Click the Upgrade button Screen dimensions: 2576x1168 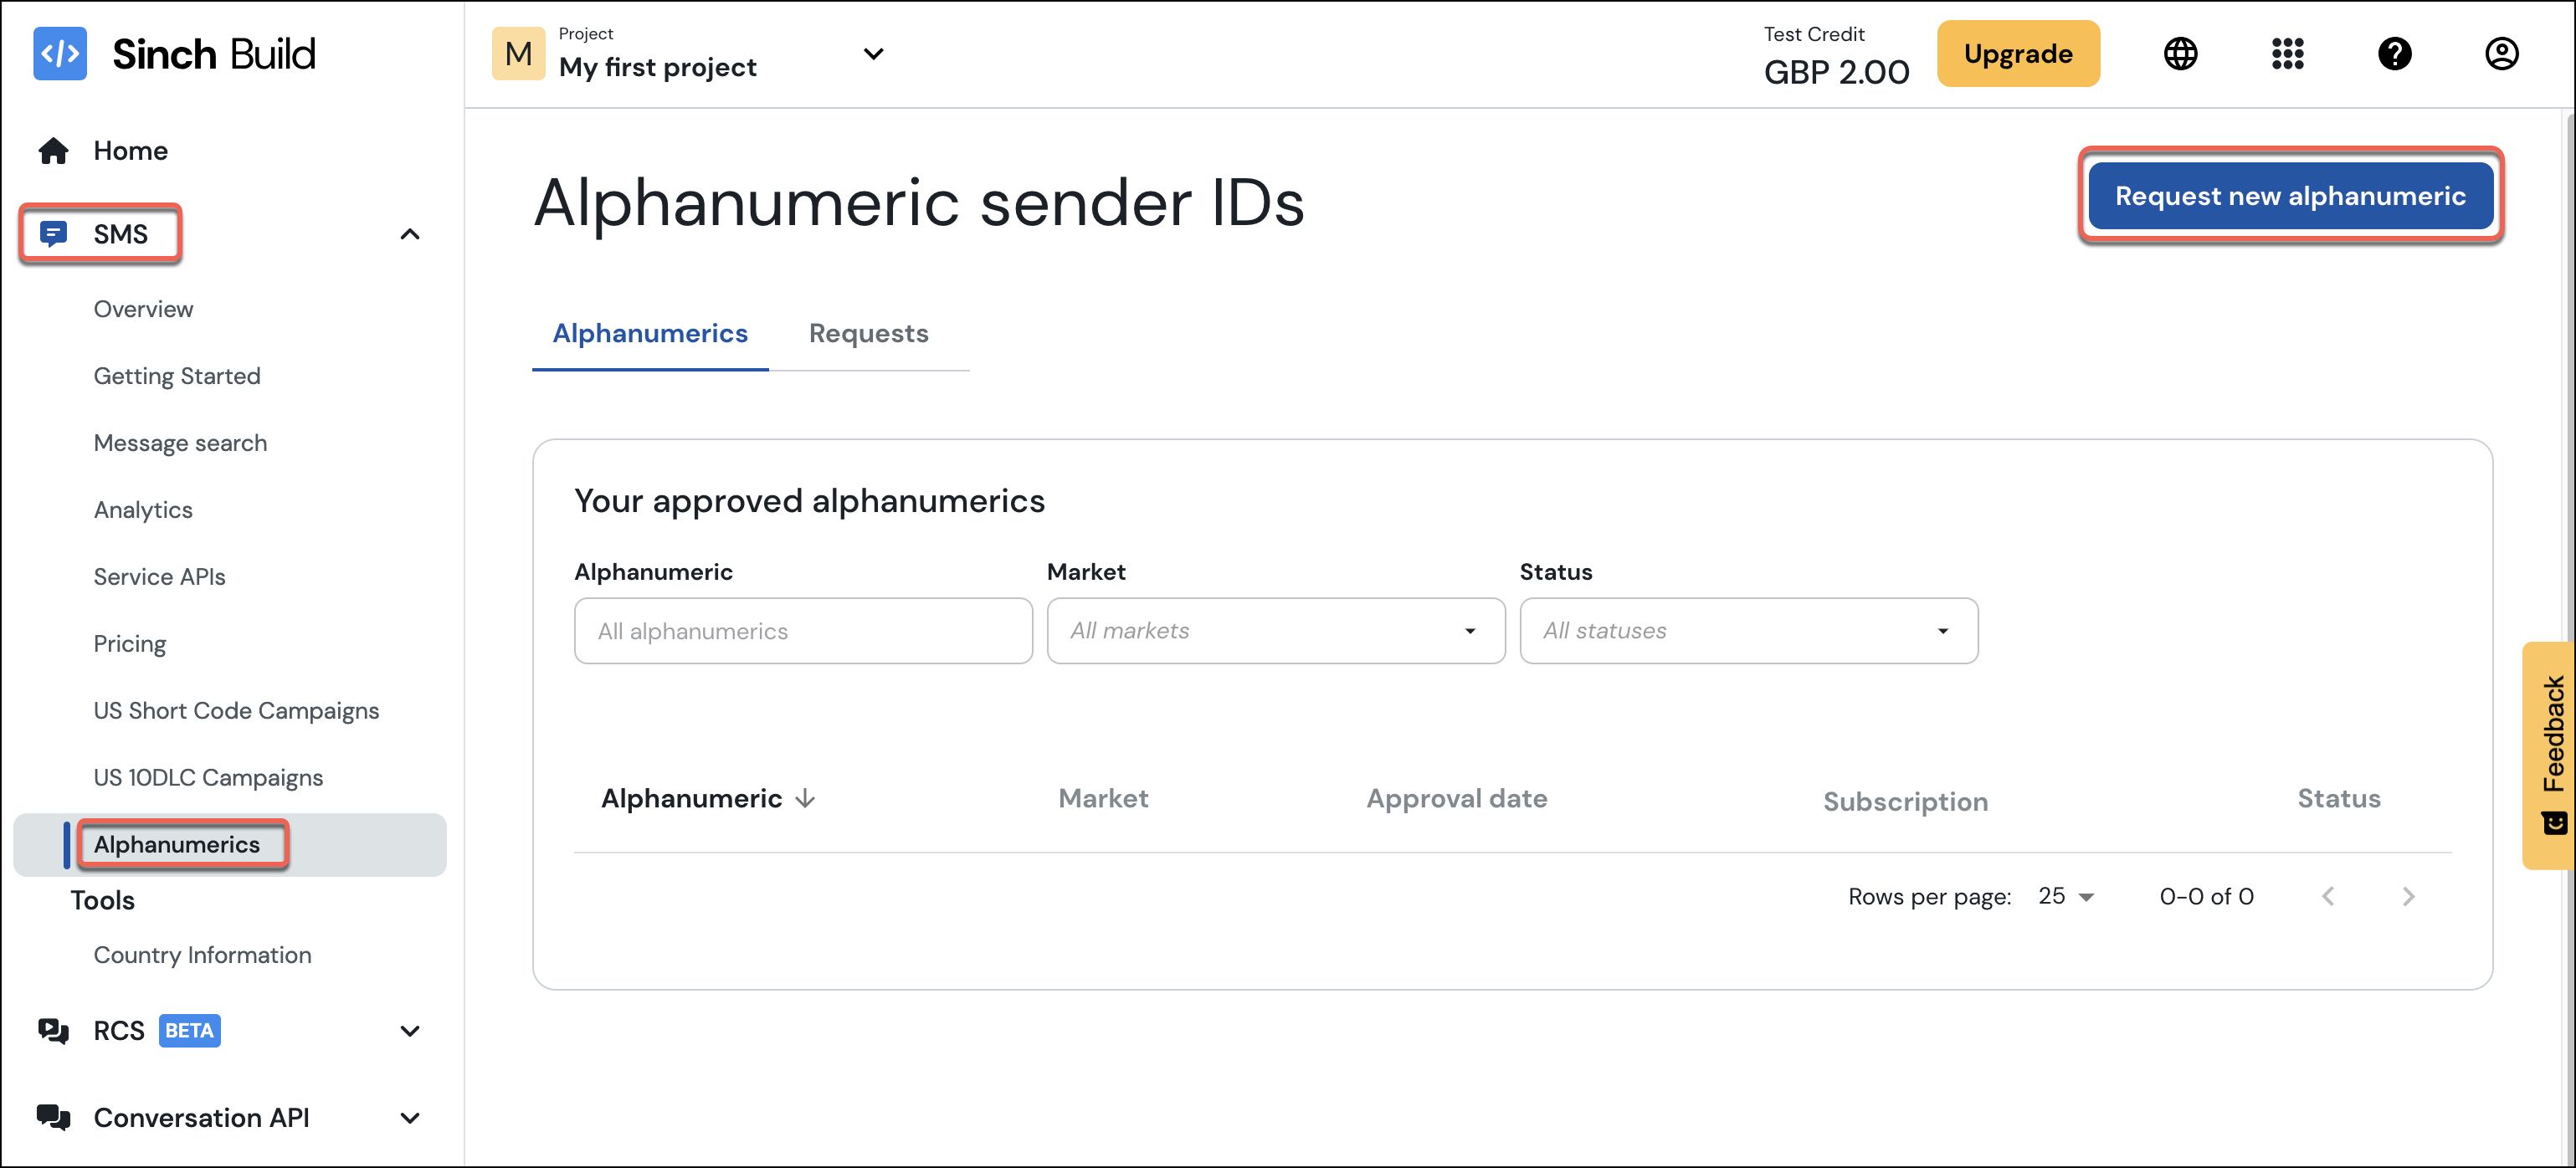[2018, 53]
